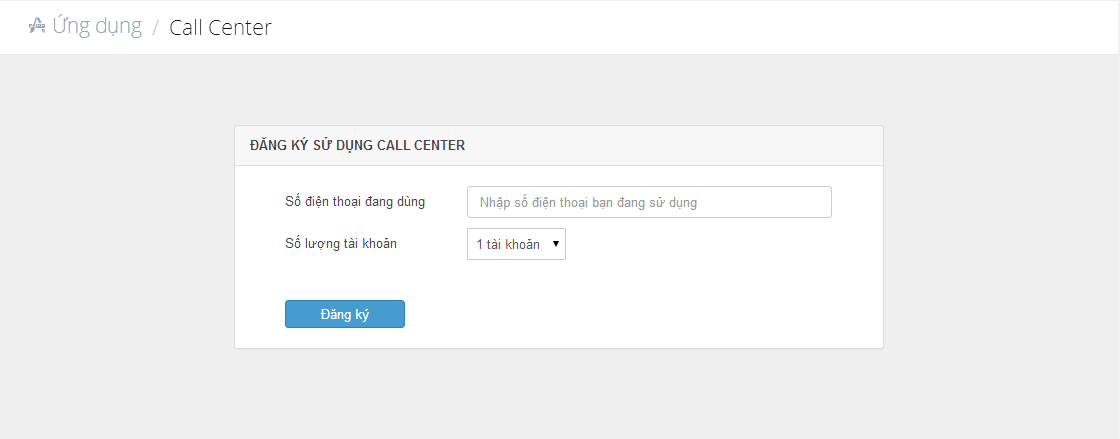
Task: Focus the phone number input field
Action: click(x=649, y=202)
